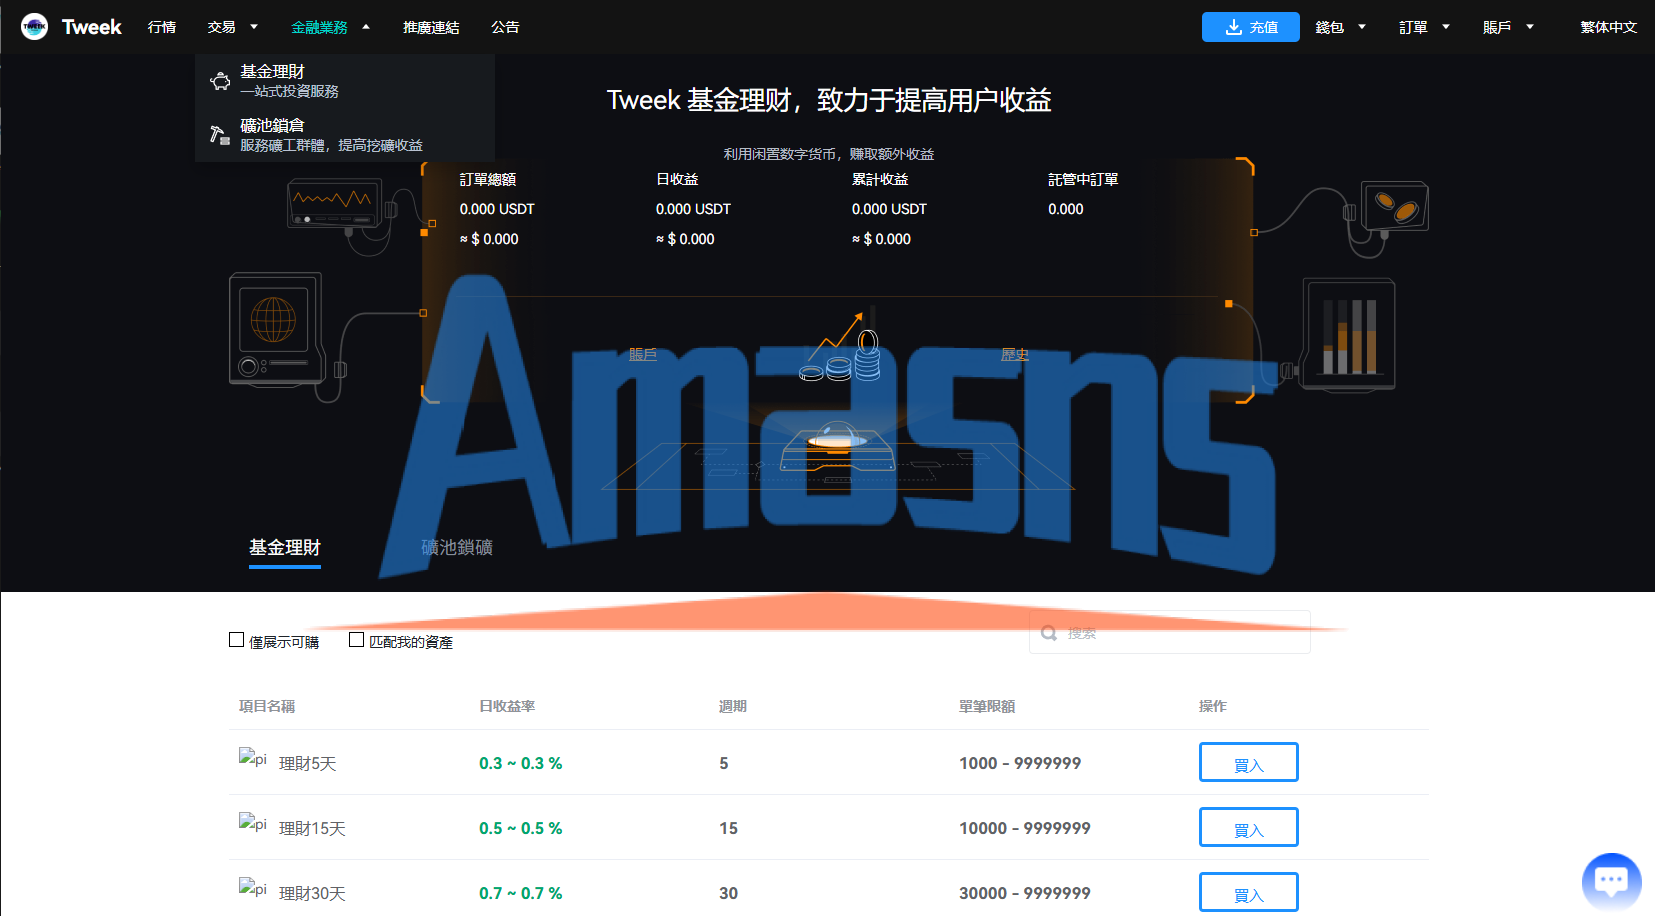The width and height of the screenshot is (1655, 916).
Task: Click the 充值 deposit button
Action: (x=1251, y=27)
